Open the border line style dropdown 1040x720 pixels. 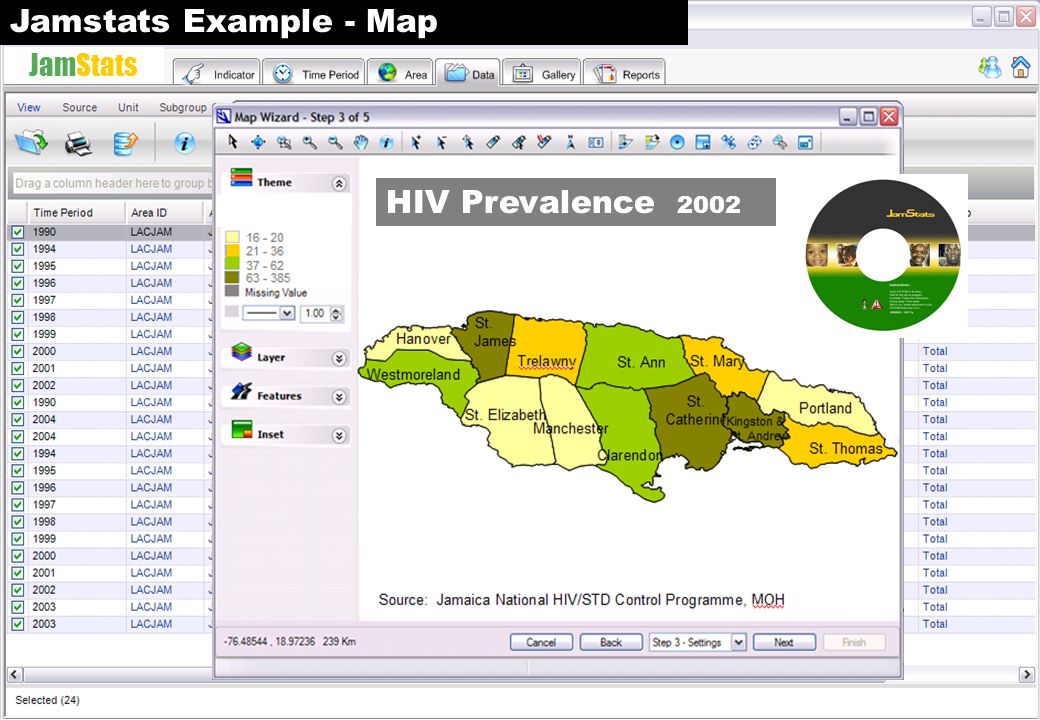(x=287, y=313)
